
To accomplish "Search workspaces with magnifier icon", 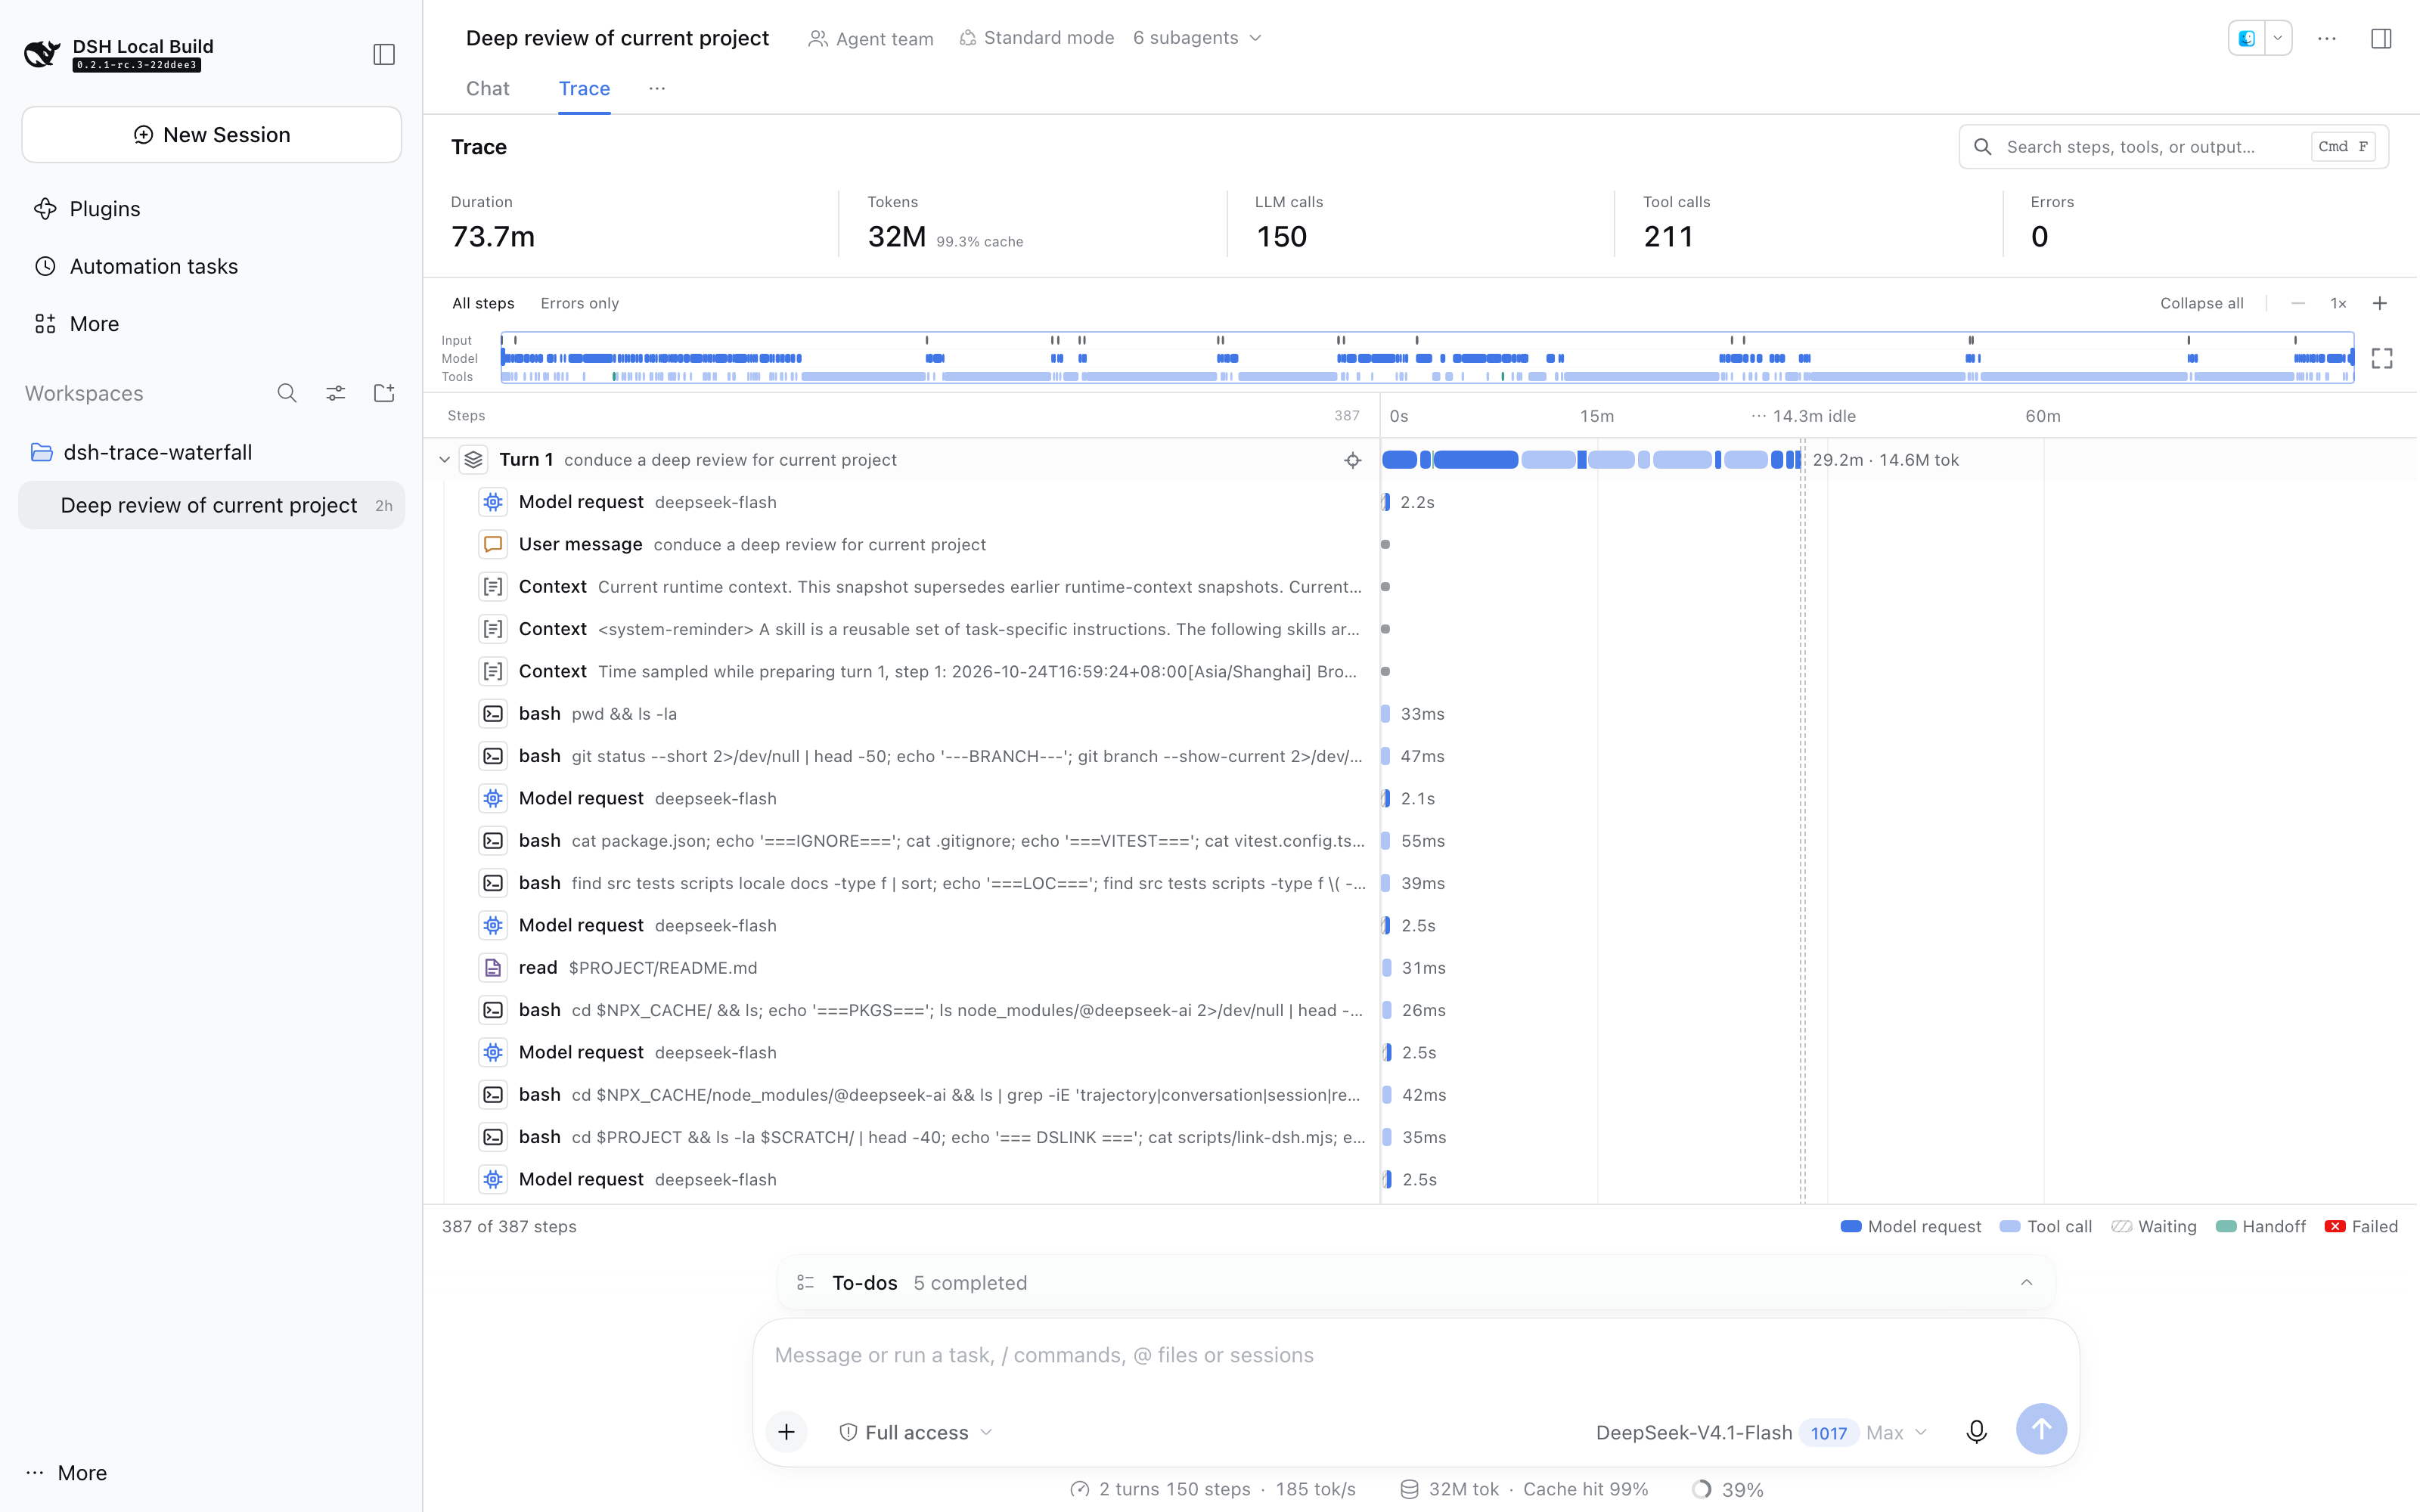I will pos(287,393).
